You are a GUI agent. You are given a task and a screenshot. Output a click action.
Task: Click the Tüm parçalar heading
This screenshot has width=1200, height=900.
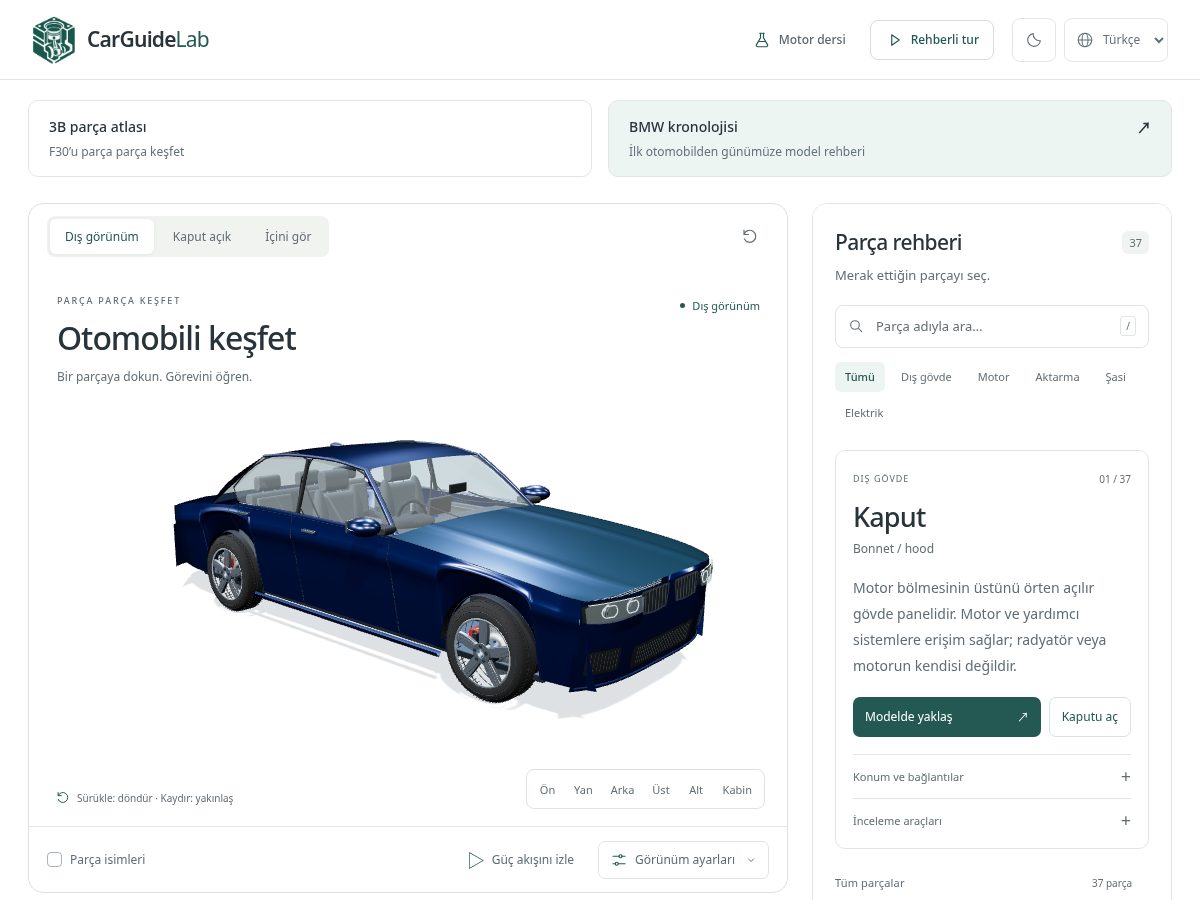click(870, 883)
